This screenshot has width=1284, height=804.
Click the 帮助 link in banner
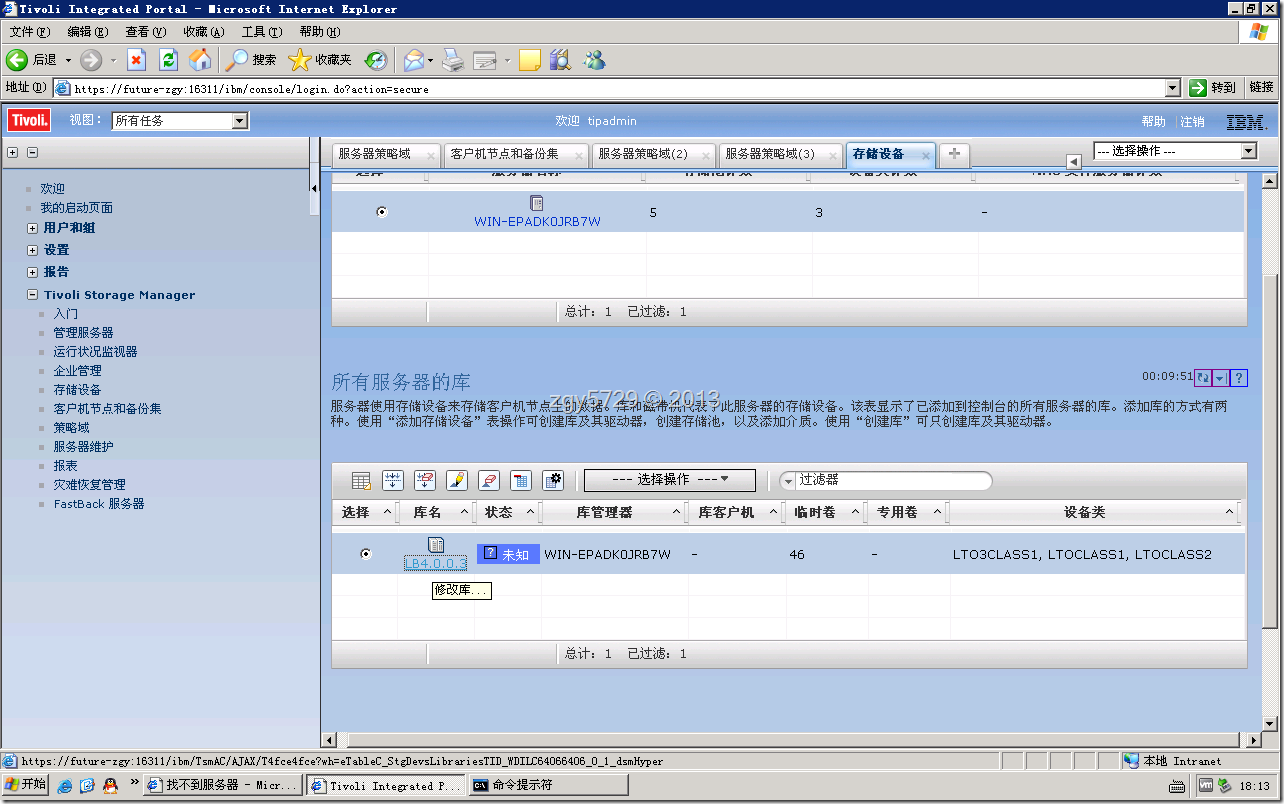click(x=1153, y=121)
